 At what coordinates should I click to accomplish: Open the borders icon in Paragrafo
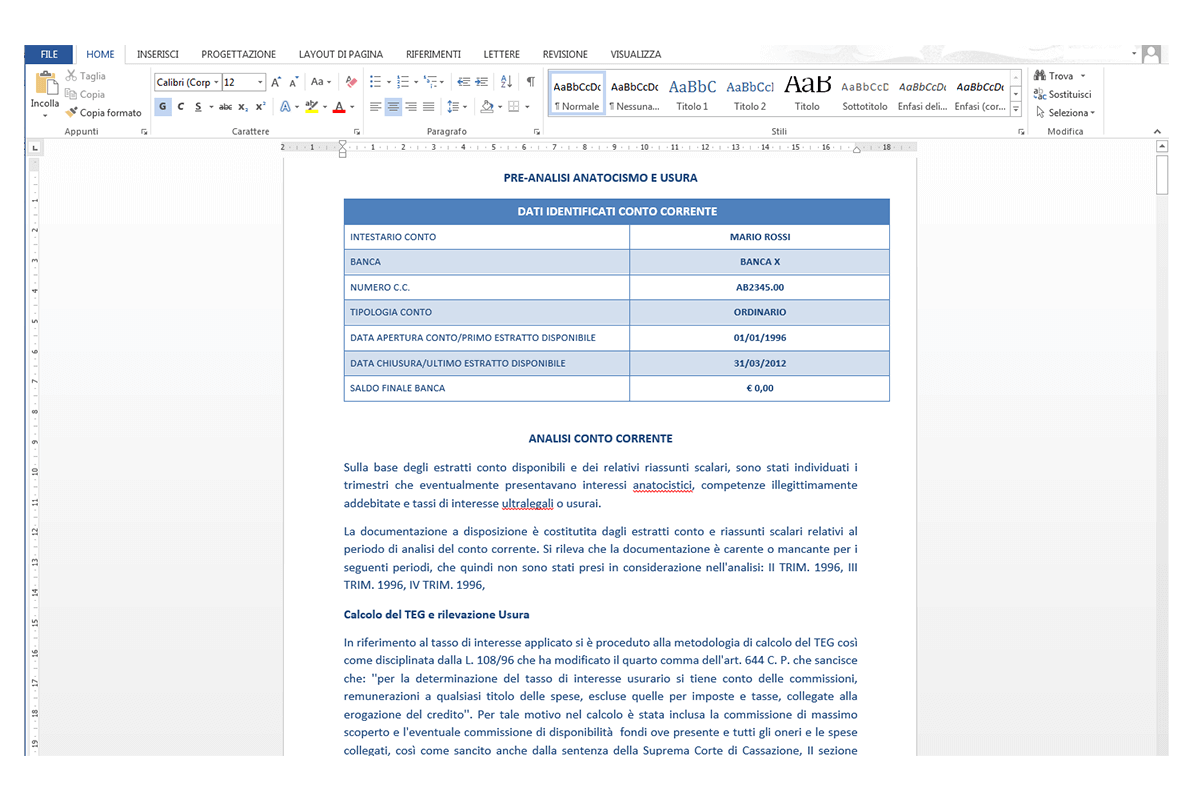pos(514,107)
